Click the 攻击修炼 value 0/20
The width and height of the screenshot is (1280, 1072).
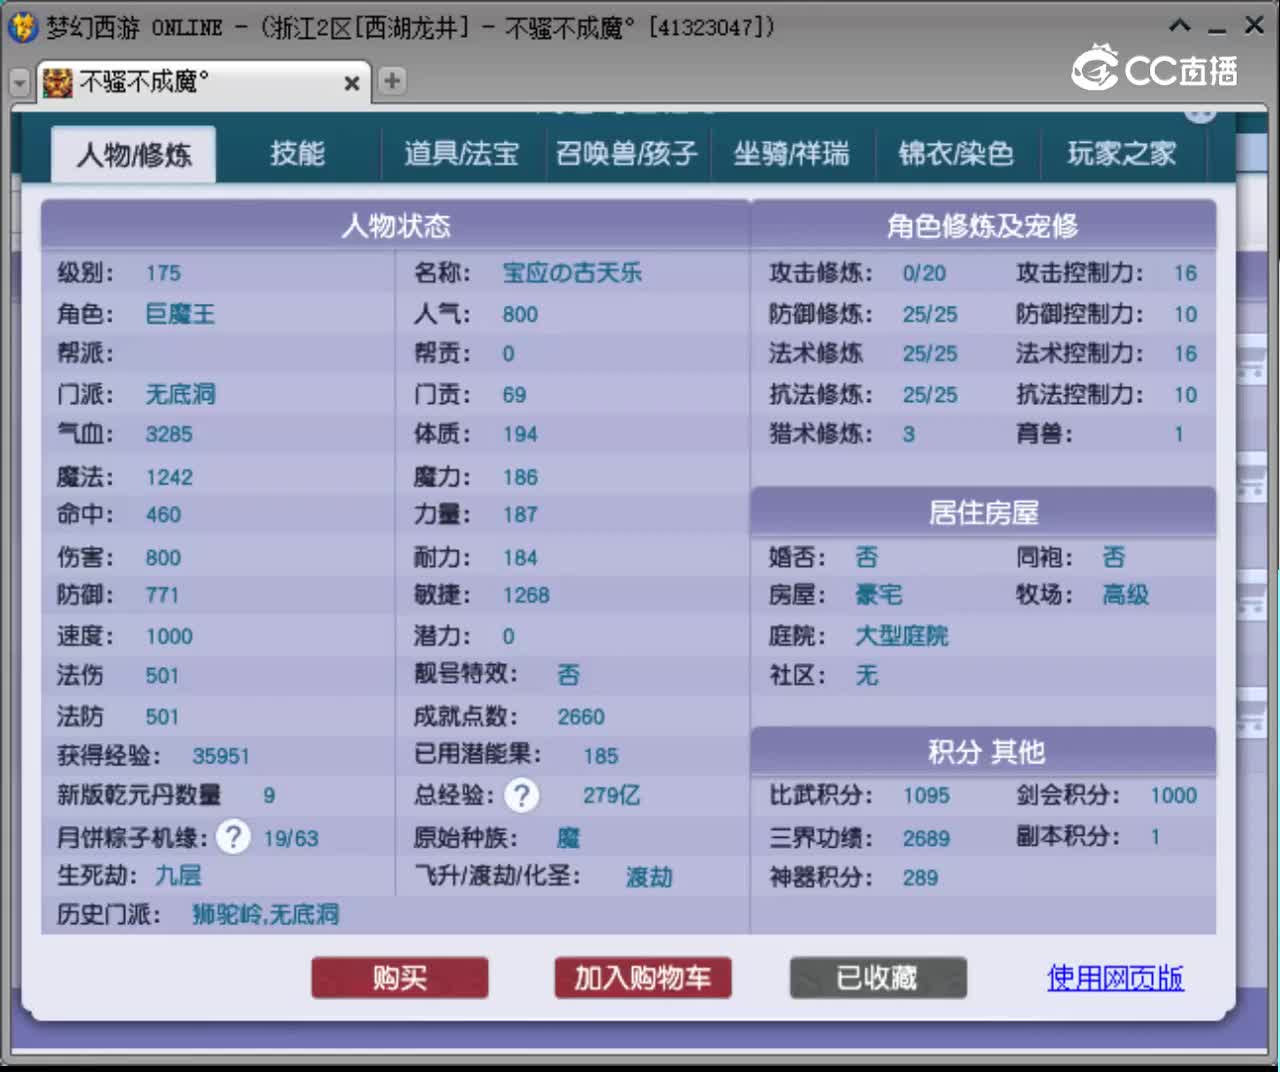point(924,273)
